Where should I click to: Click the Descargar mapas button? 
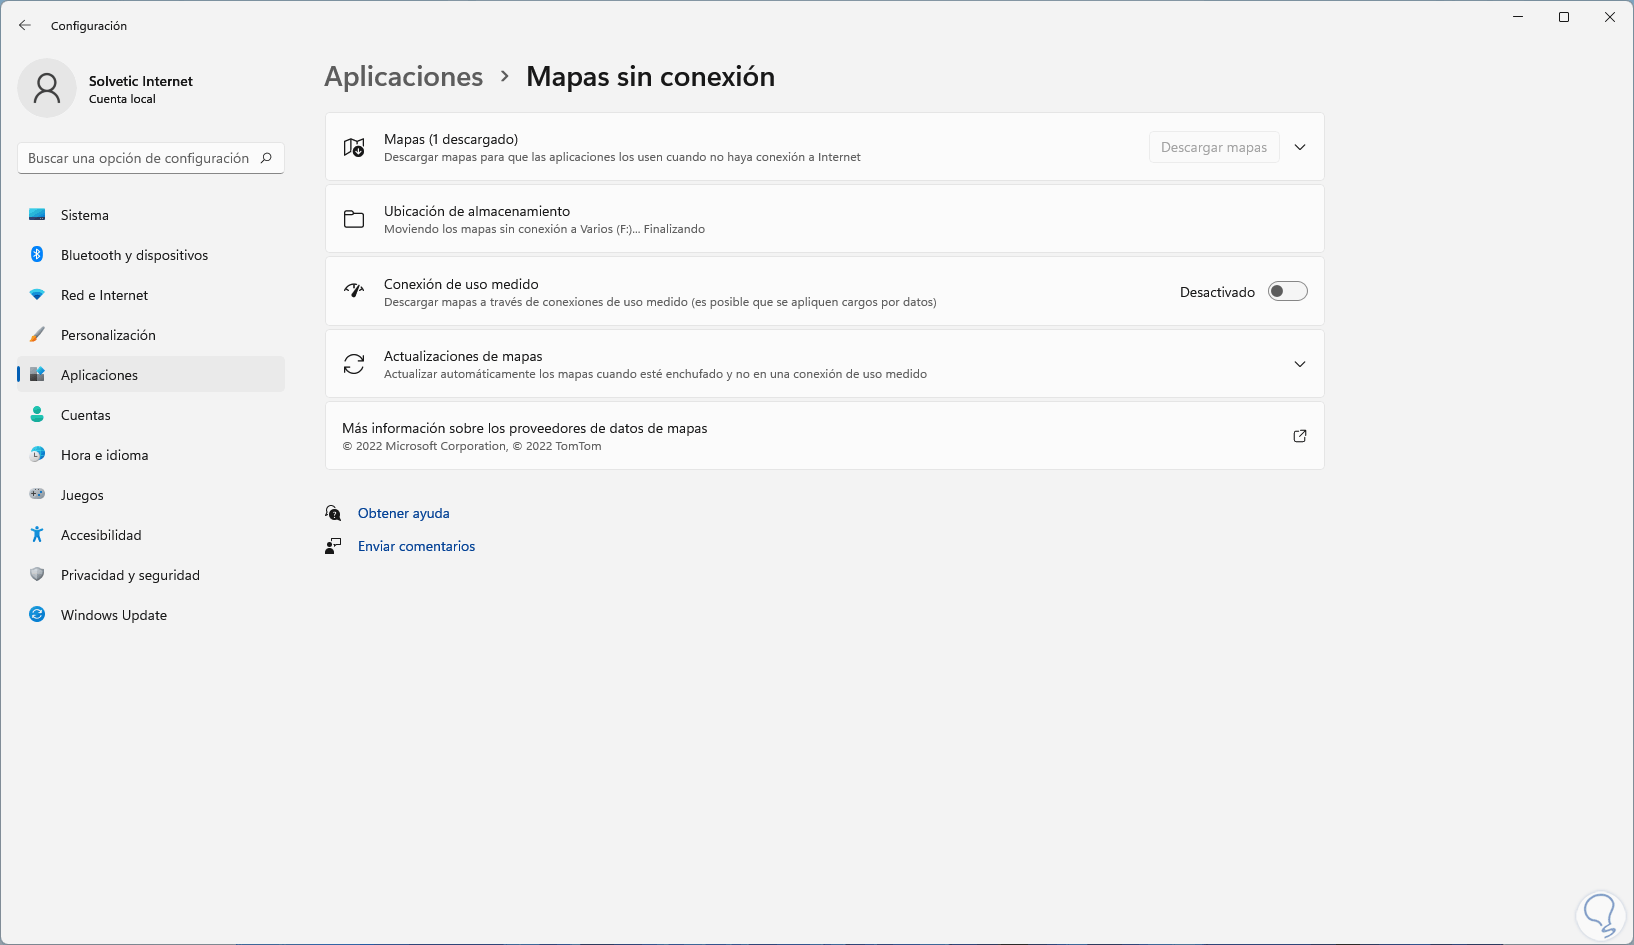pyautogui.click(x=1213, y=147)
